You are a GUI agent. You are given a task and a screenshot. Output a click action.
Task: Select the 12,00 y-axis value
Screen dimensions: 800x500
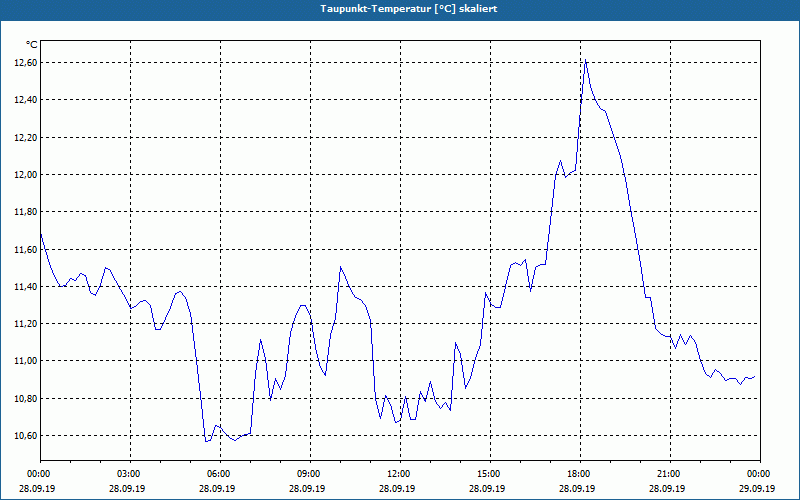[x=26, y=174]
